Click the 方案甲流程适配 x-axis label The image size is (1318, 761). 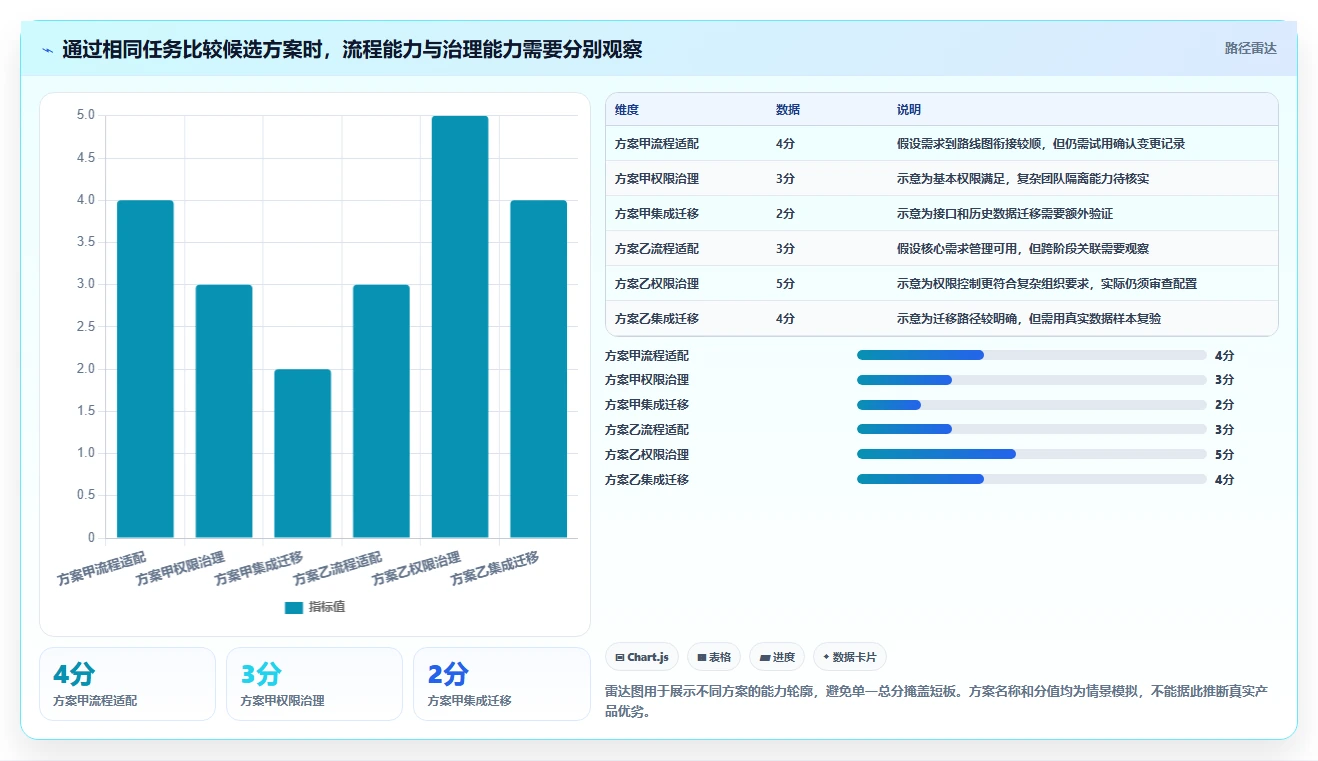pos(102,568)
